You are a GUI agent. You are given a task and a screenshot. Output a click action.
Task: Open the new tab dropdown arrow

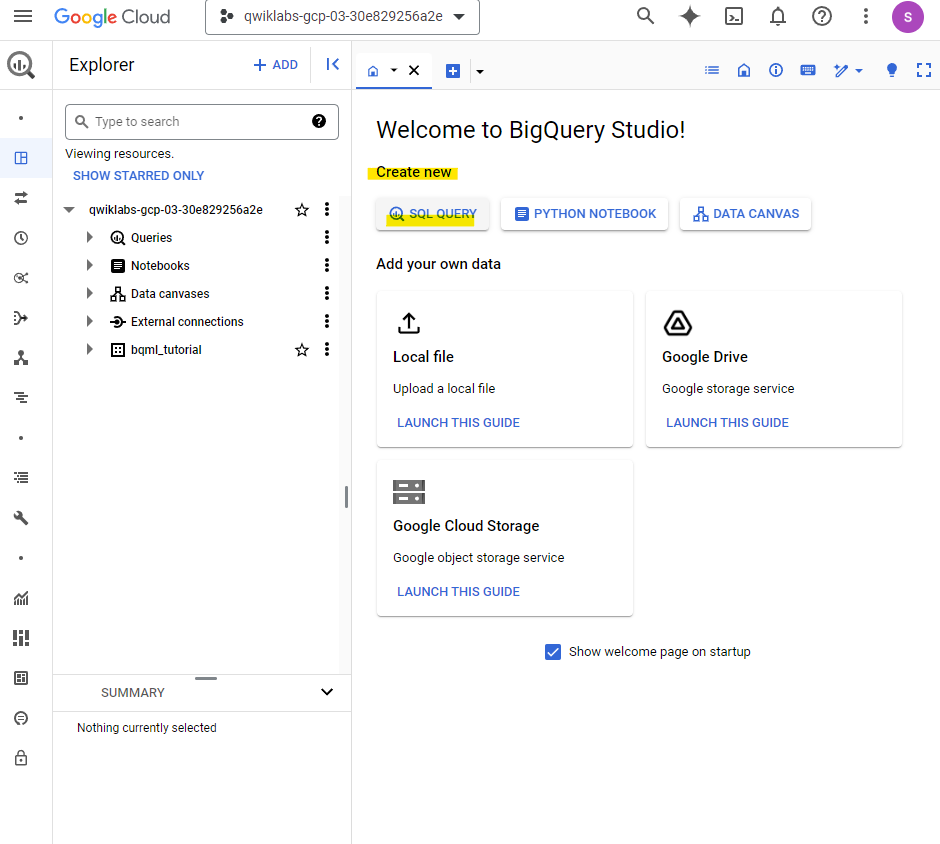pos(480,71)
